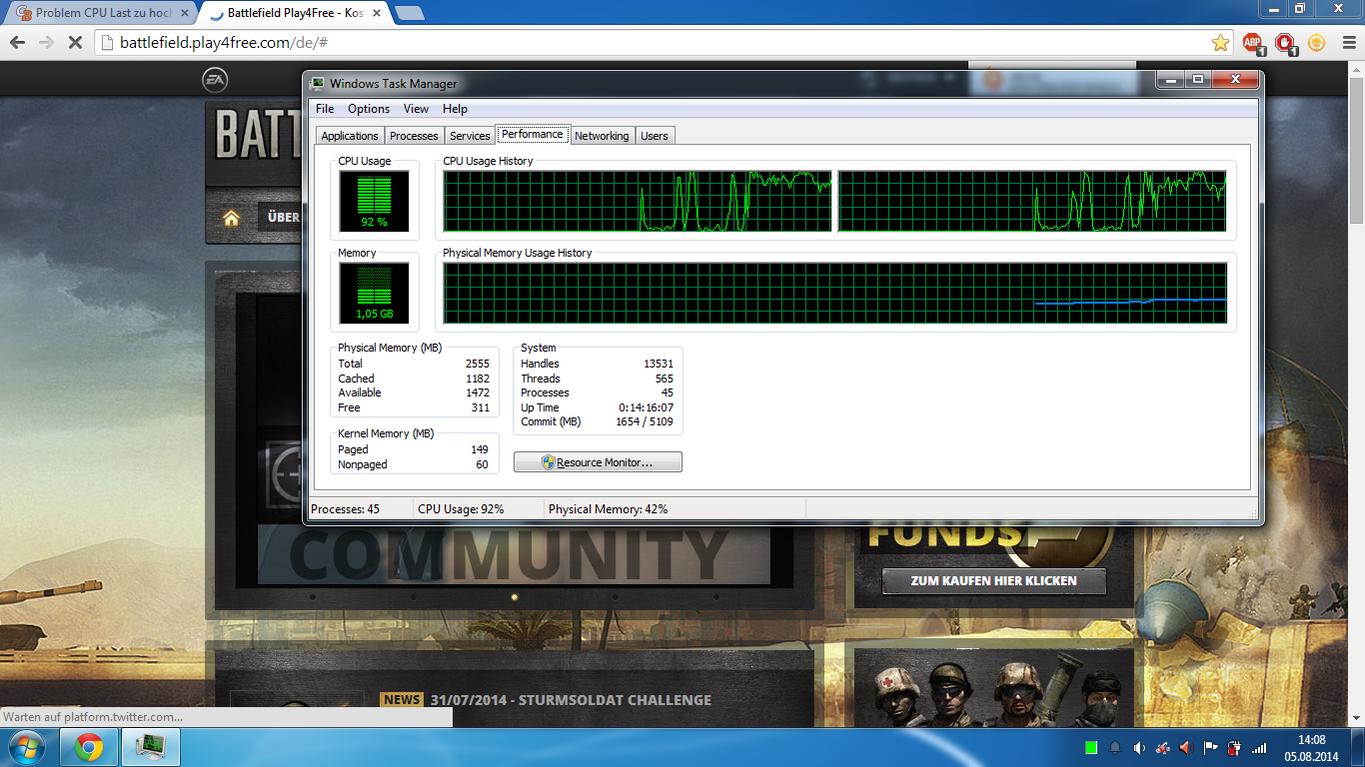
Task: Open the Sturmsoldat Challenge news headline
Action: tap(571, 700)
